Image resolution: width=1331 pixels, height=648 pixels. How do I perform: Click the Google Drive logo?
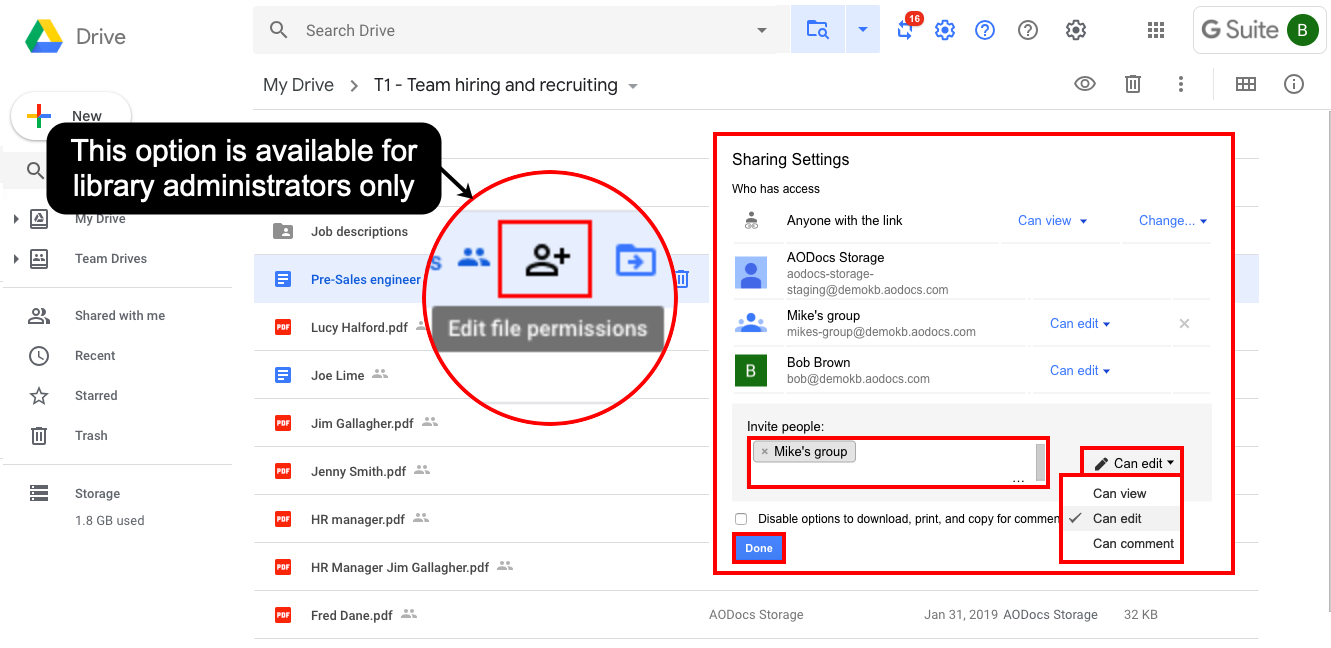tap(44, 37)
